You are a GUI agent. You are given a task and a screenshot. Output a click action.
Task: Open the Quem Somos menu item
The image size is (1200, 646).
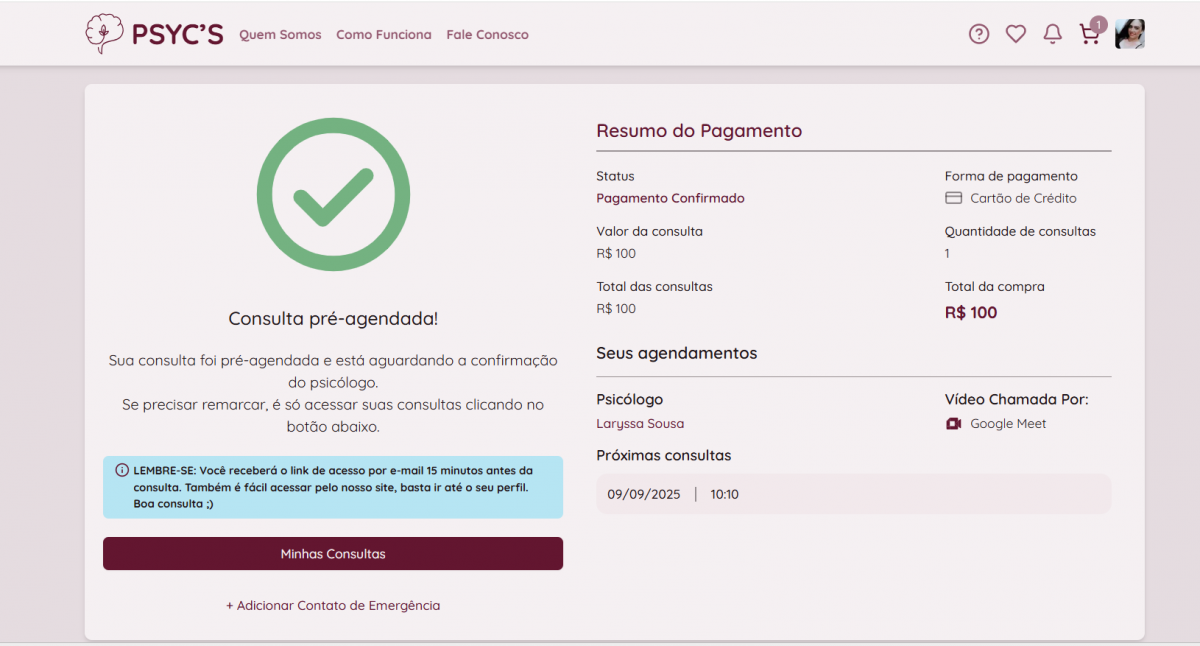point(280,35)
